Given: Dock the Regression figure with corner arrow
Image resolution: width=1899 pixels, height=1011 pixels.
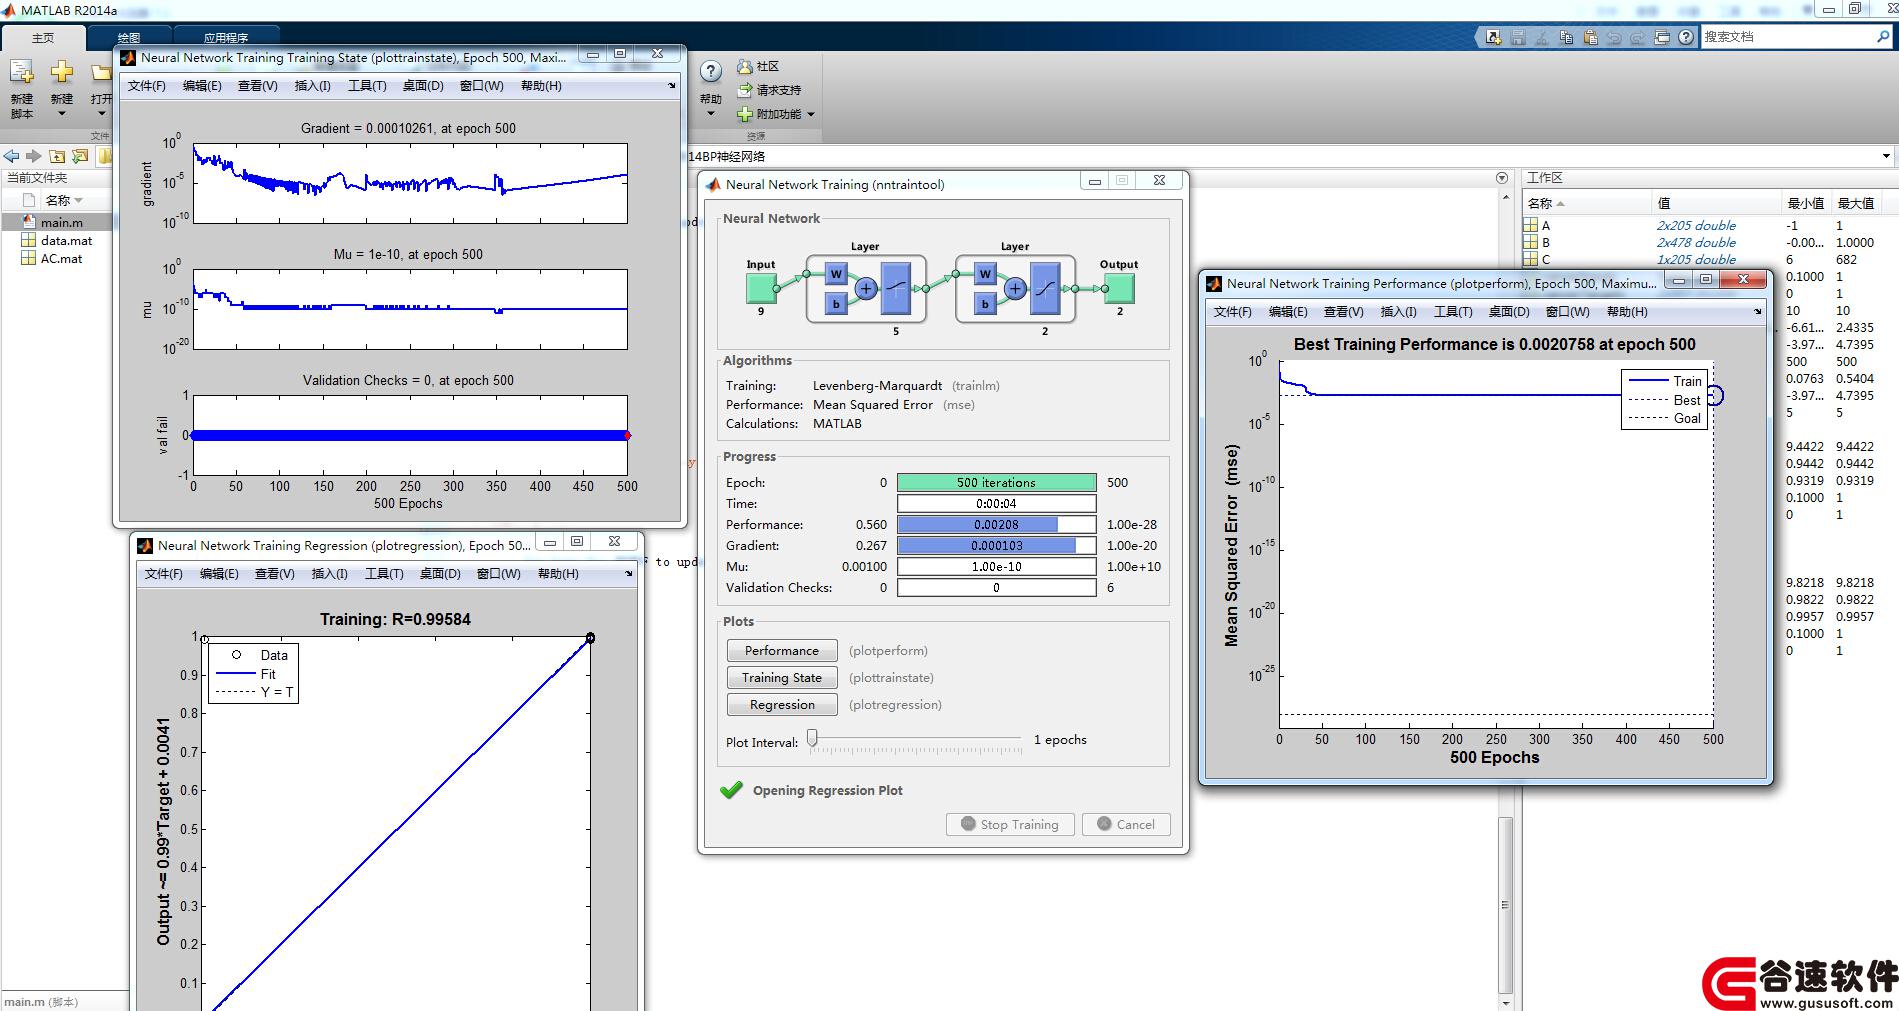Looking at the screenshot, I should click(x=629, y=574).
